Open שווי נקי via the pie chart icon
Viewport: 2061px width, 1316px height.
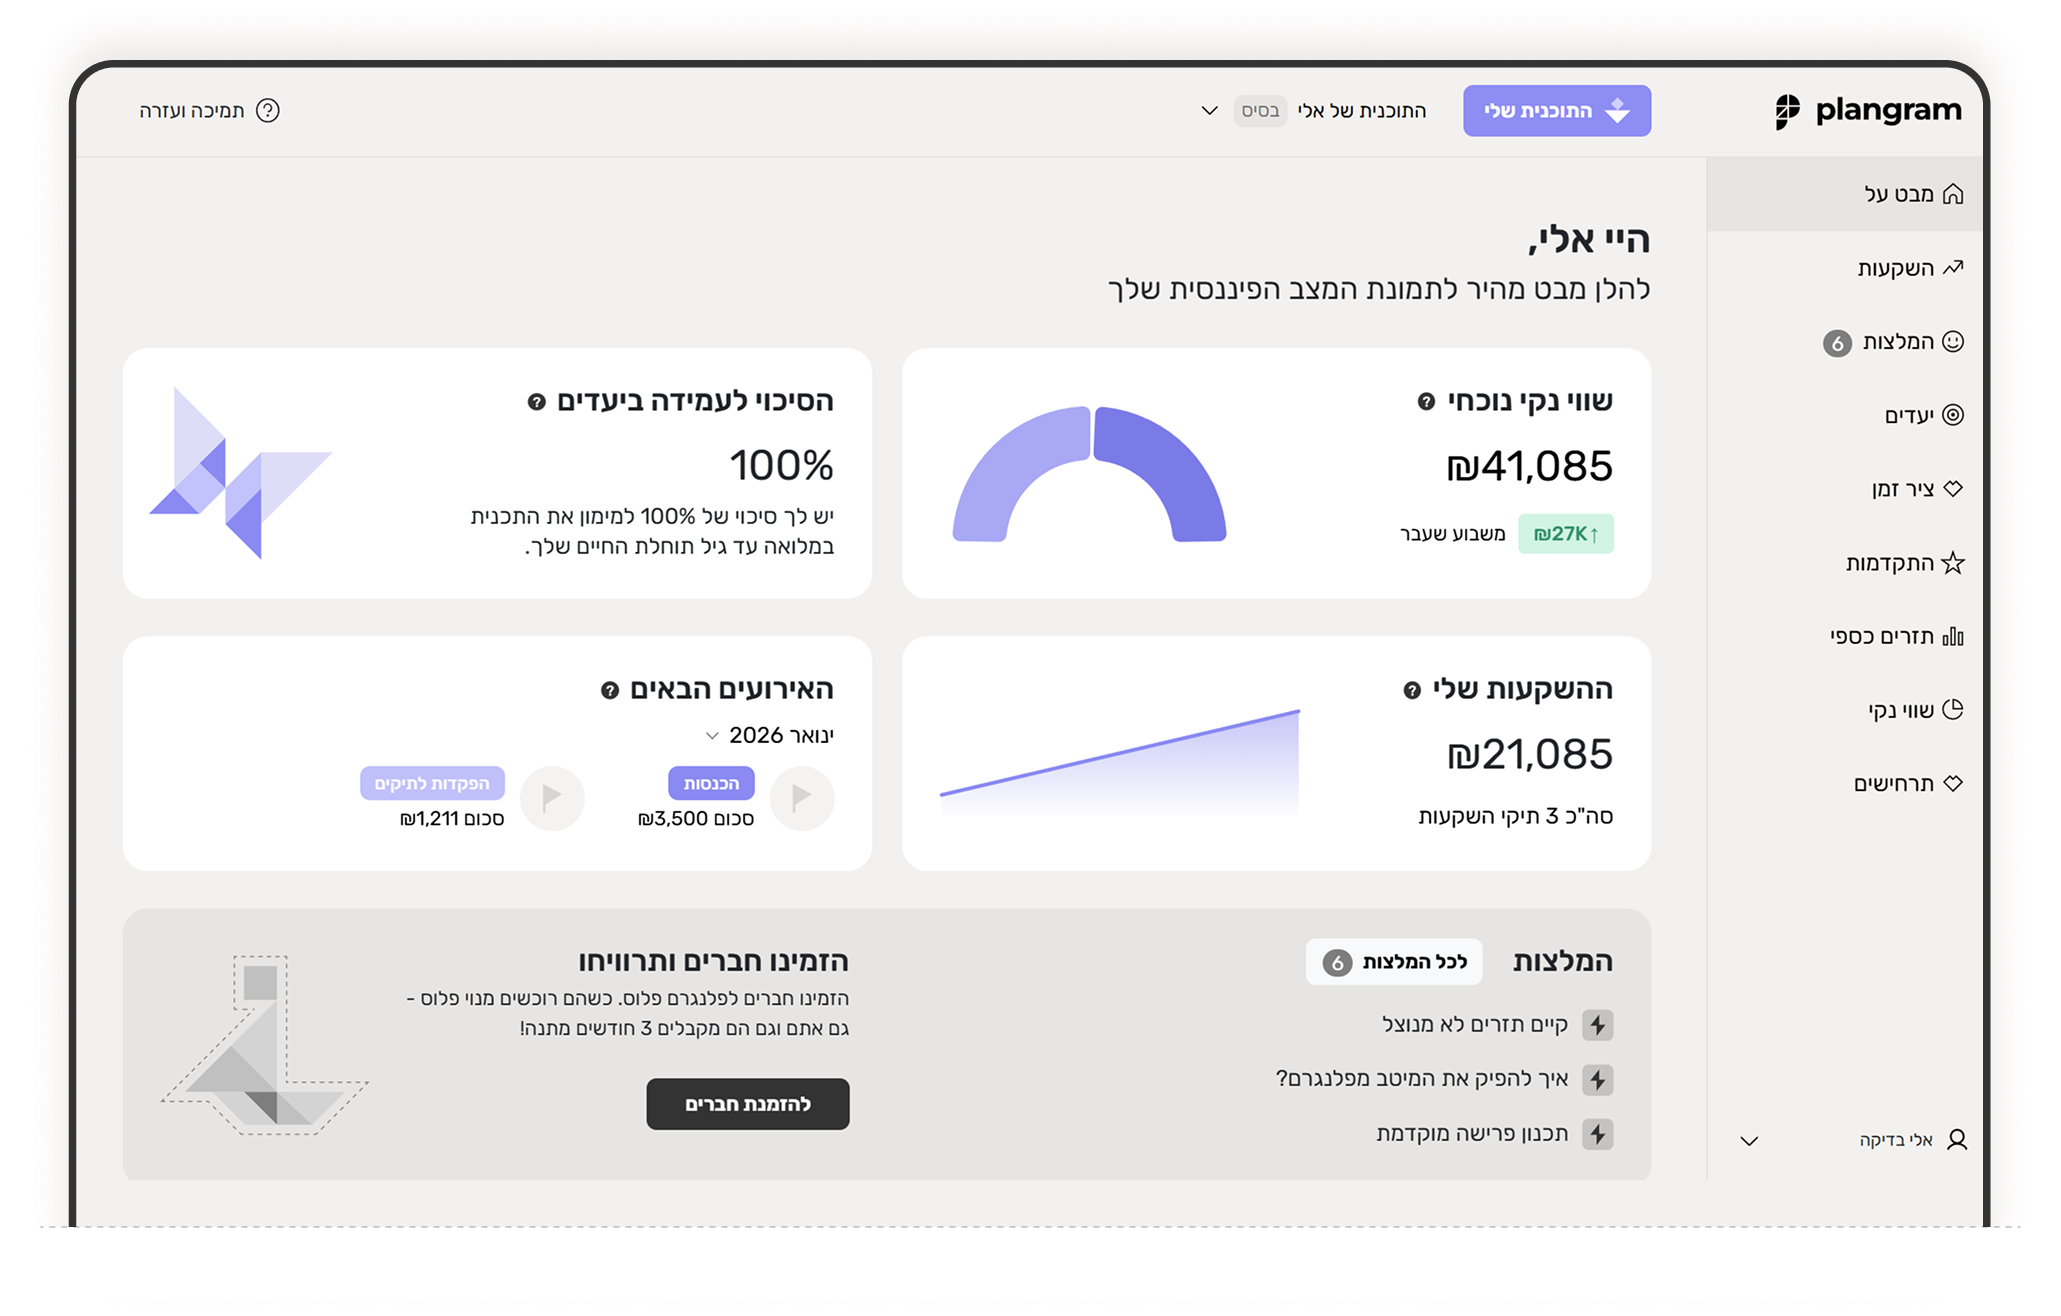pos(1952,709)
